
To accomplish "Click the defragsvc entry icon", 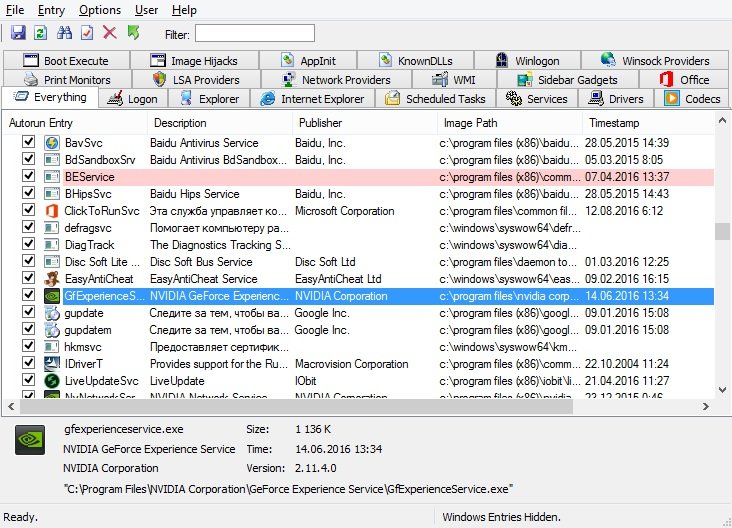I will (x=52, y=228).
